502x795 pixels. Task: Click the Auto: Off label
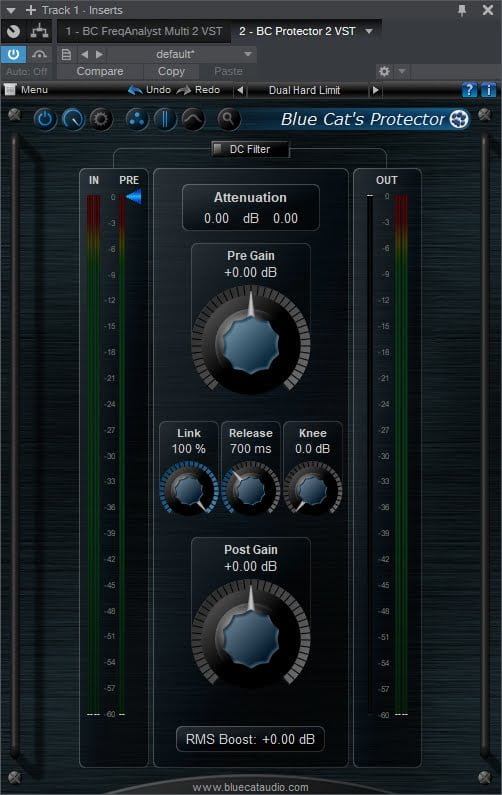27,71
